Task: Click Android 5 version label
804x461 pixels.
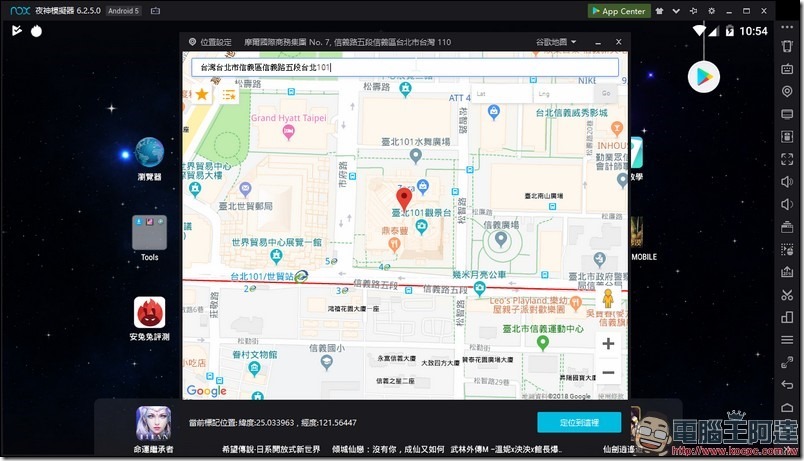Action: coord(124,11)
